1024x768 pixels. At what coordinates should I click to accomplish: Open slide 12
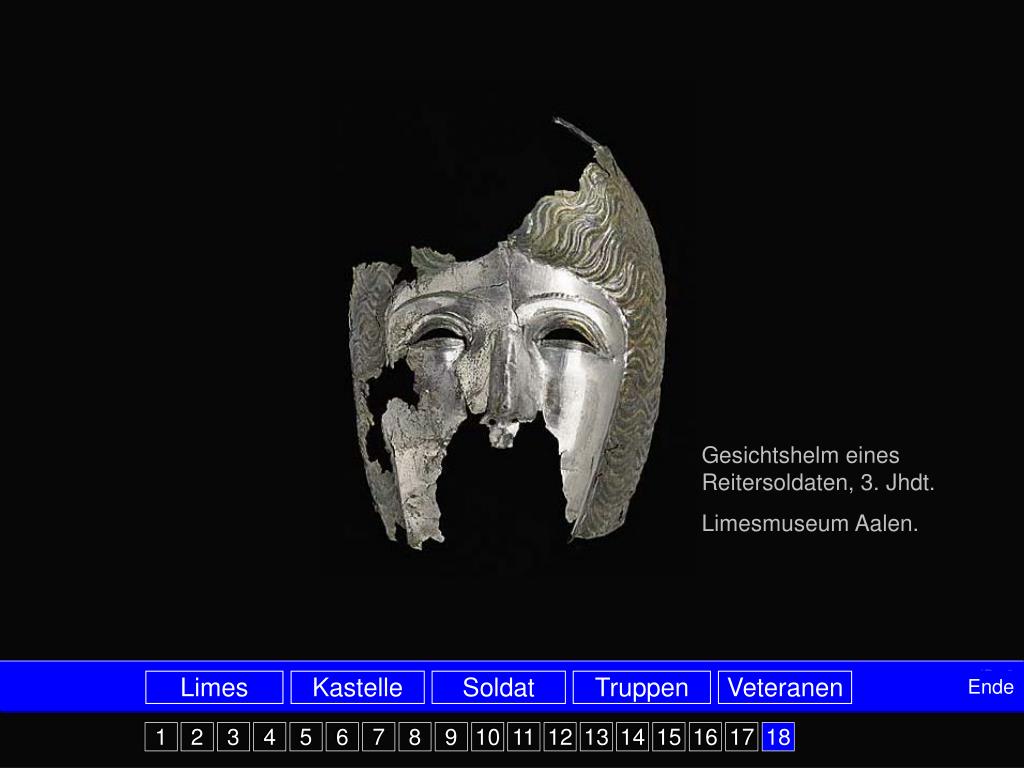pos(560,737)
